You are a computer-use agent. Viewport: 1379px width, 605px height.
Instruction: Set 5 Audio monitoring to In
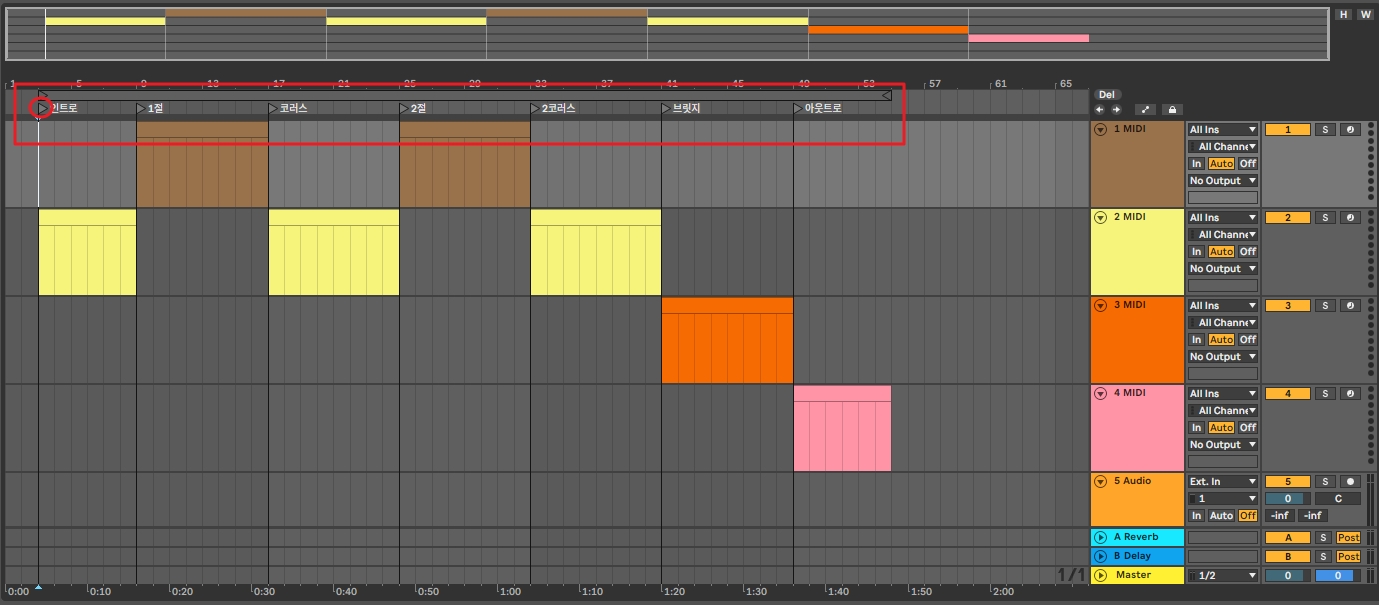click(1196, 516)
